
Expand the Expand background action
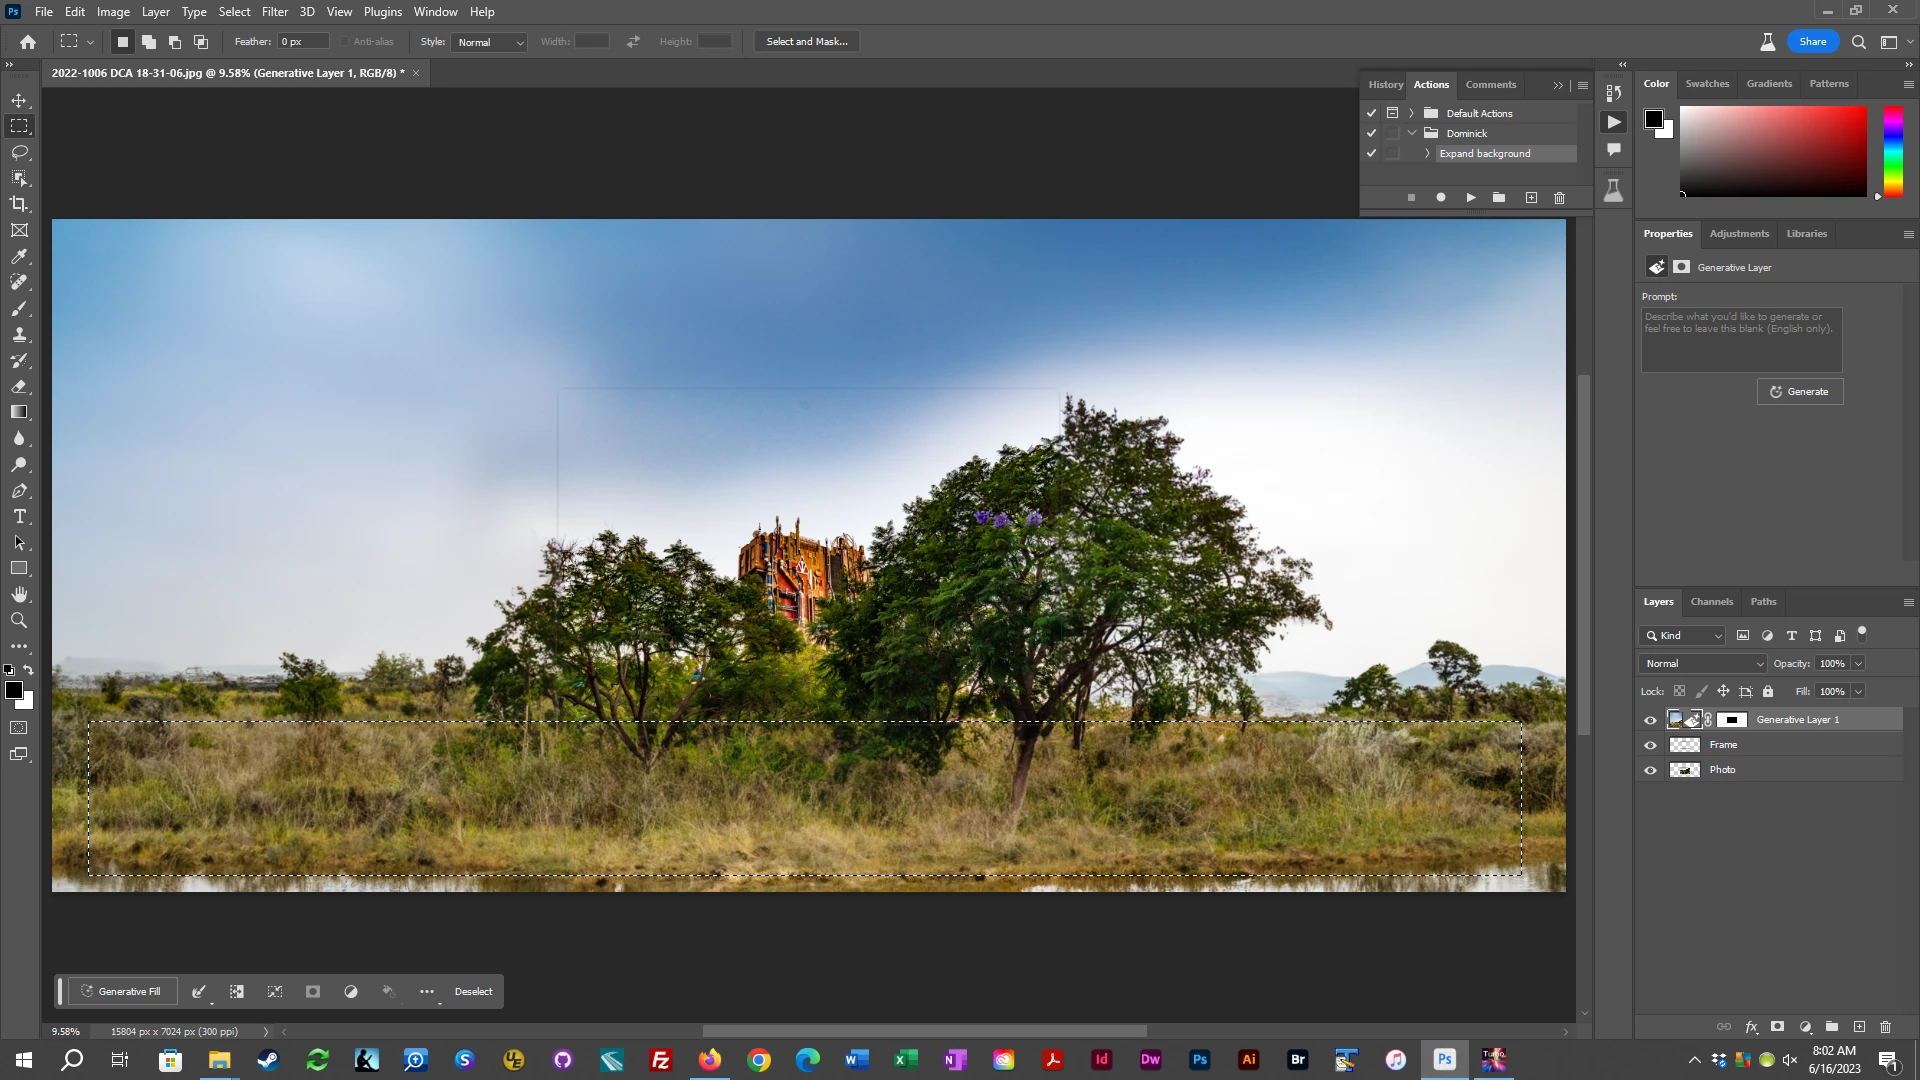point(1427,154)
